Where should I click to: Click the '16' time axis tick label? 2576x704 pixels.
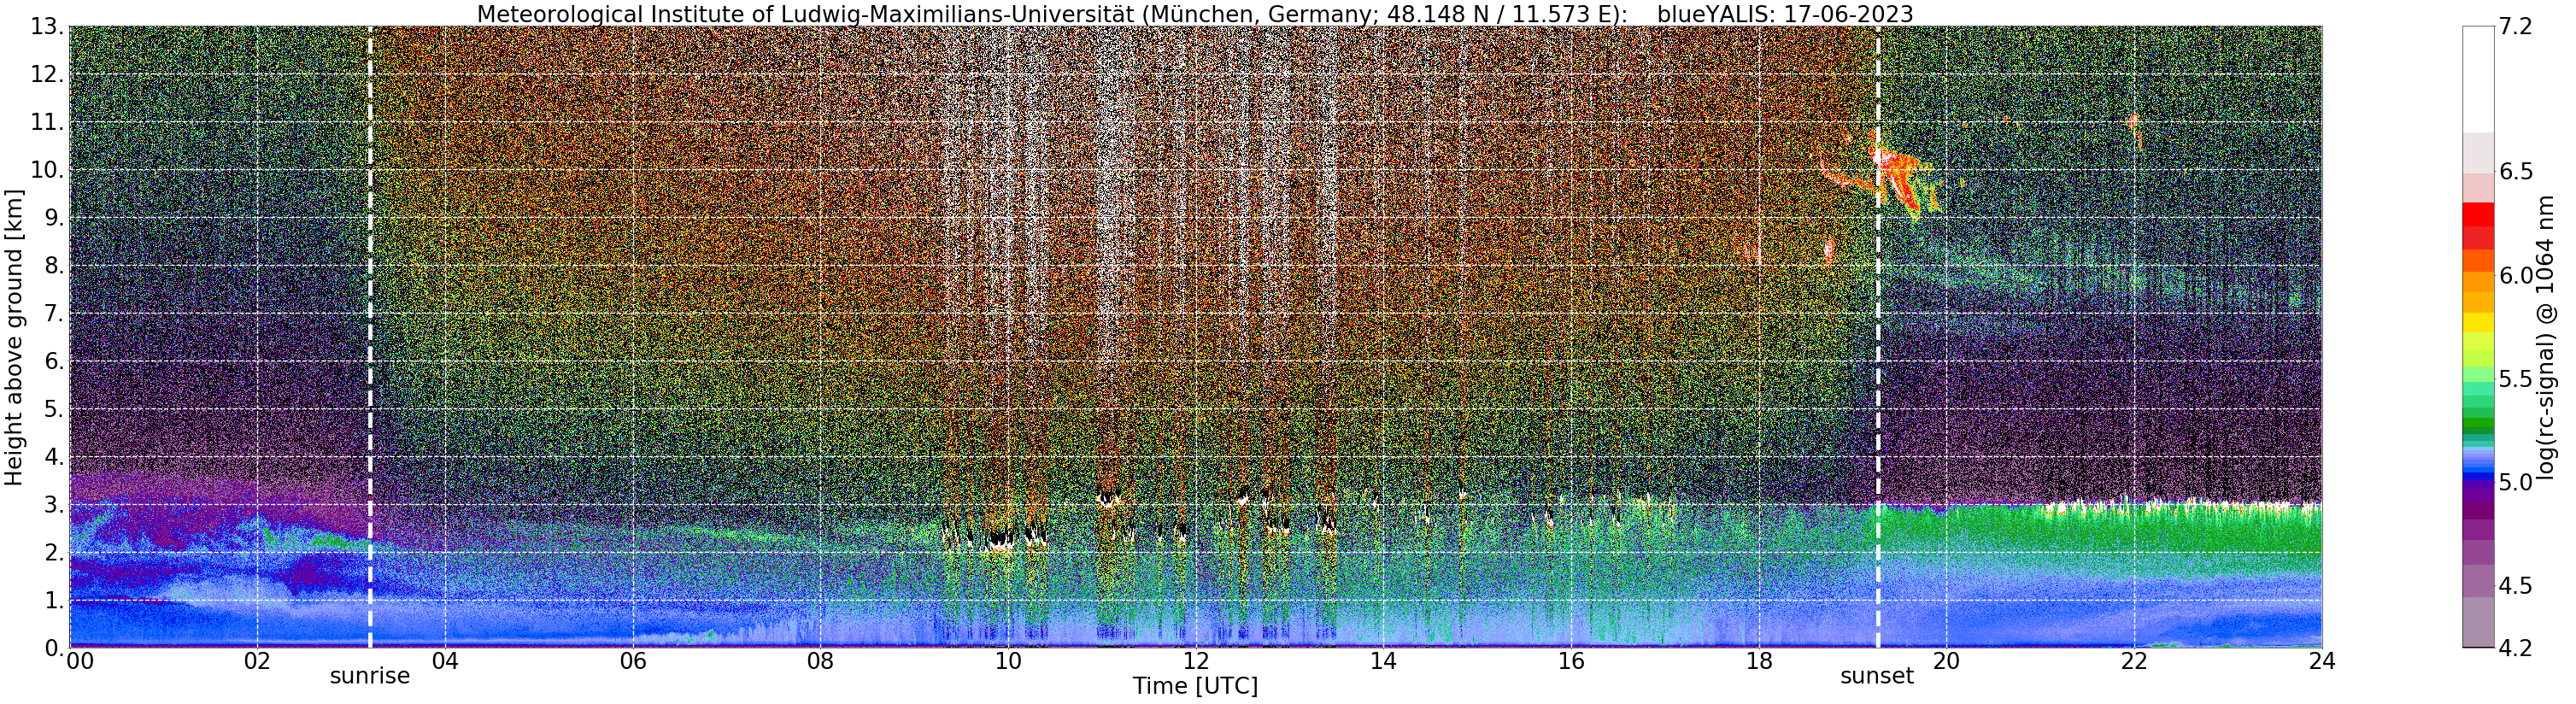pos(1571,661)
